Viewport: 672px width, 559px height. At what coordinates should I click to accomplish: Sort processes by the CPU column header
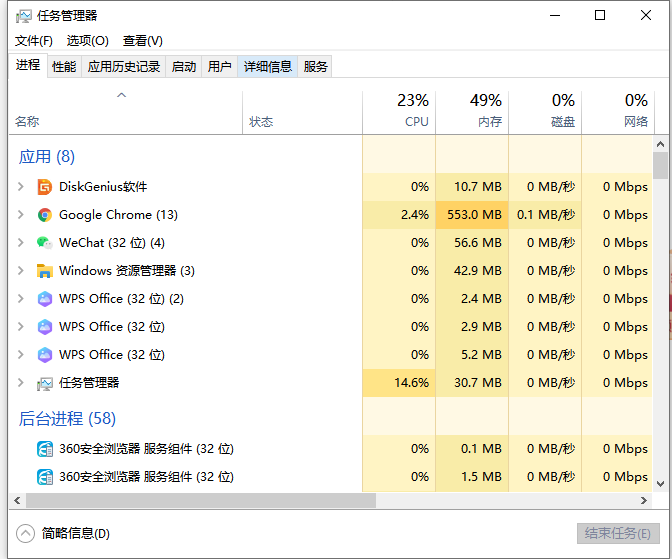(399, 111)
